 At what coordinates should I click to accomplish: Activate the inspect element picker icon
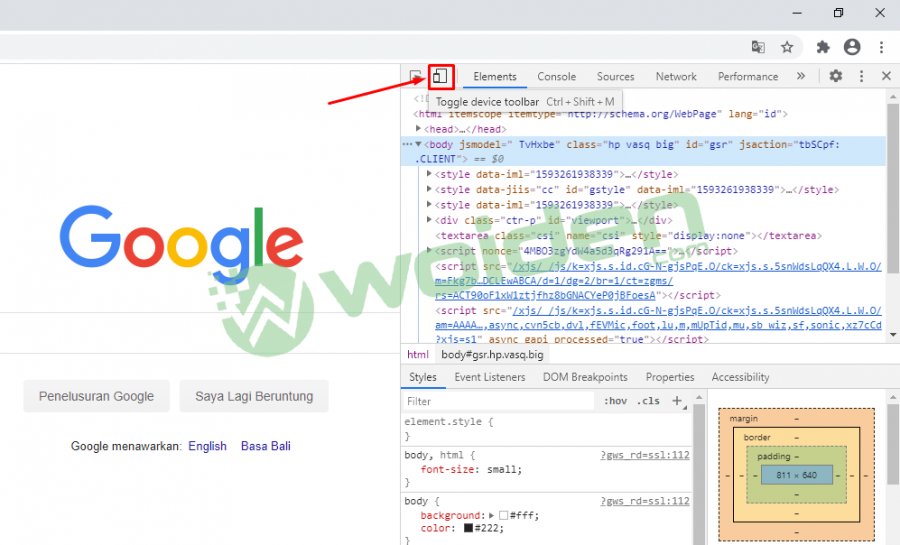pyautogui.click(x=416, y=76)
